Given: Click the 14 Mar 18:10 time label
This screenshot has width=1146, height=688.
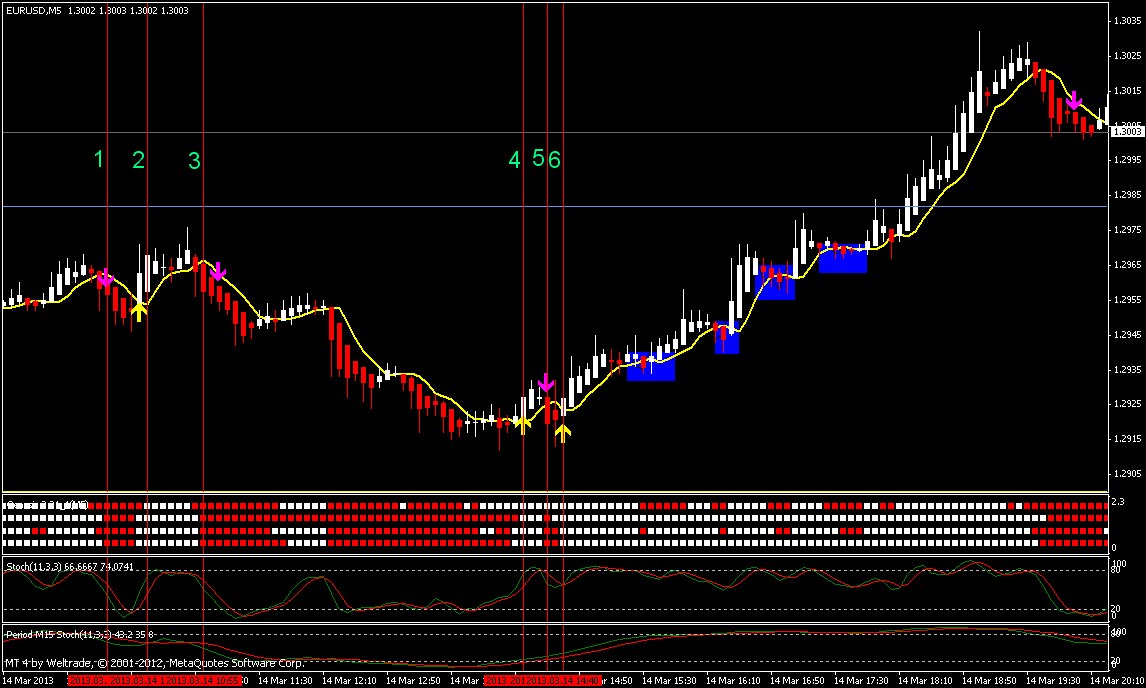Looking at the screenshot, I should click(x=925, y=681).
